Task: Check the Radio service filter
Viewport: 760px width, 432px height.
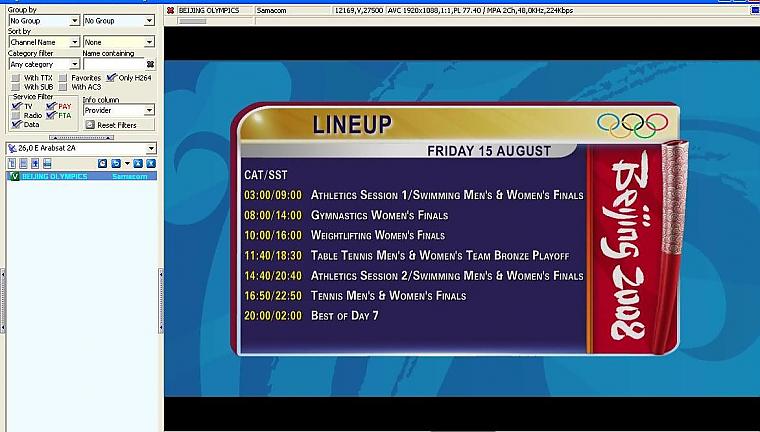Action: [x=16, y=115]
